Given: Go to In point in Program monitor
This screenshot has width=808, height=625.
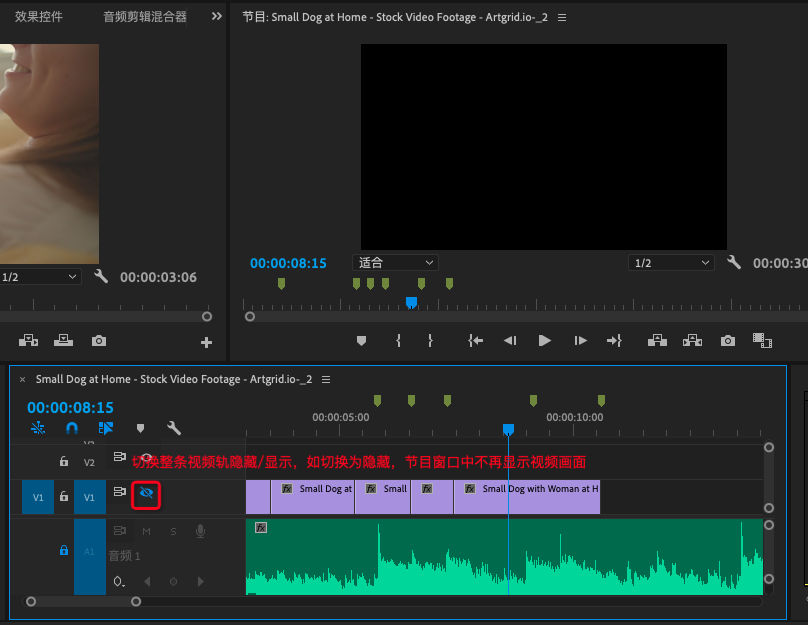Looking at the screenshot, I should click(475, 341).
